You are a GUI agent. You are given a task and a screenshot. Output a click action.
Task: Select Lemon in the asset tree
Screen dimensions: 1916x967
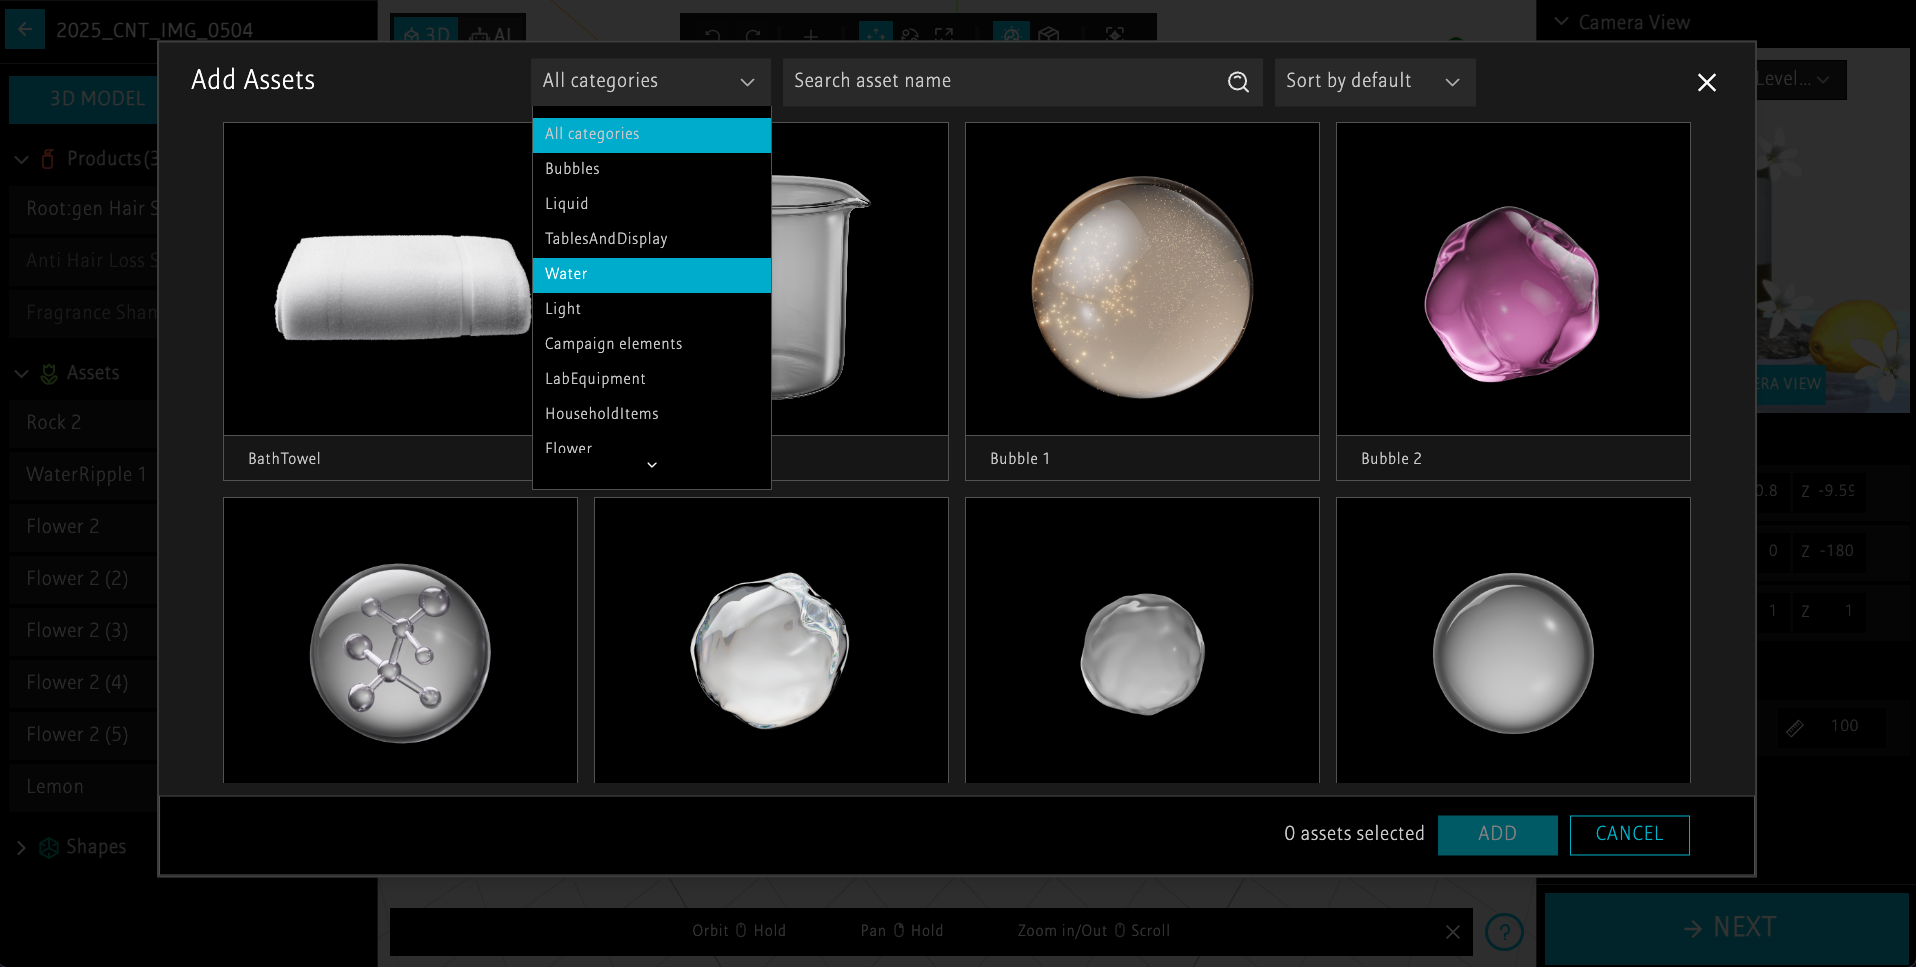coord(84,787)
